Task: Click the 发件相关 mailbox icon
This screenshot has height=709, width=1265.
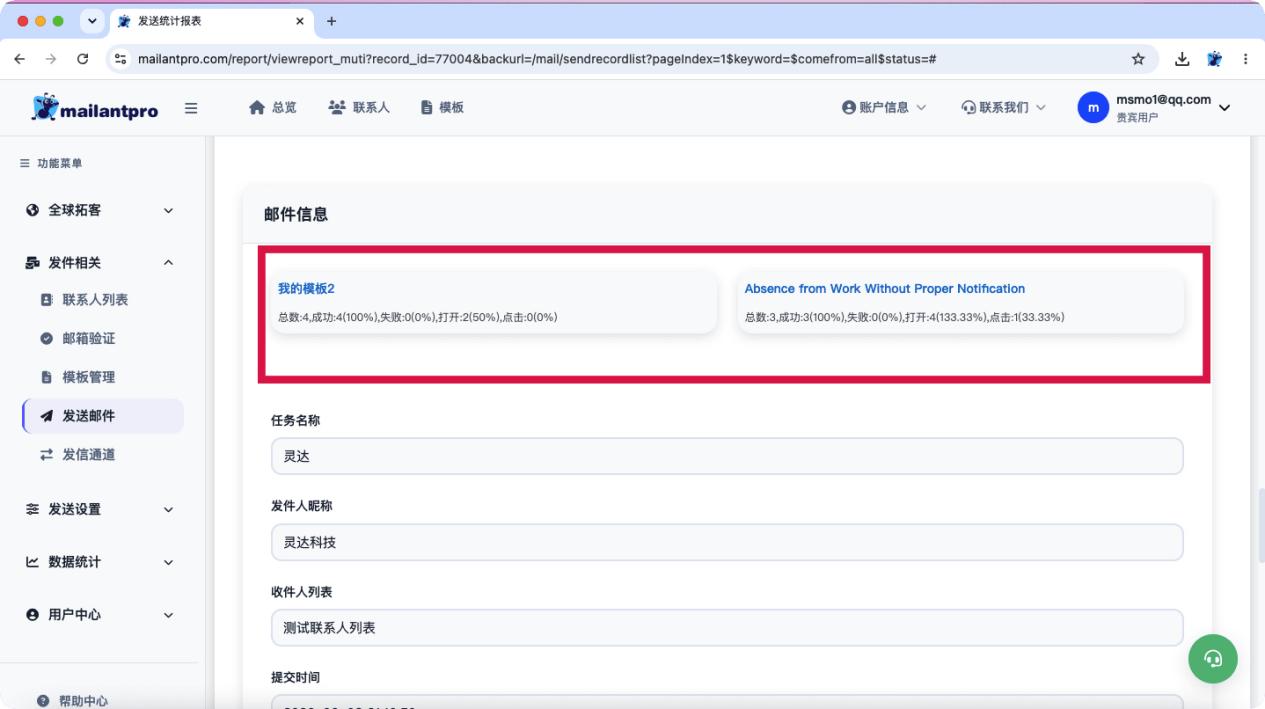Action: (32, 262)
